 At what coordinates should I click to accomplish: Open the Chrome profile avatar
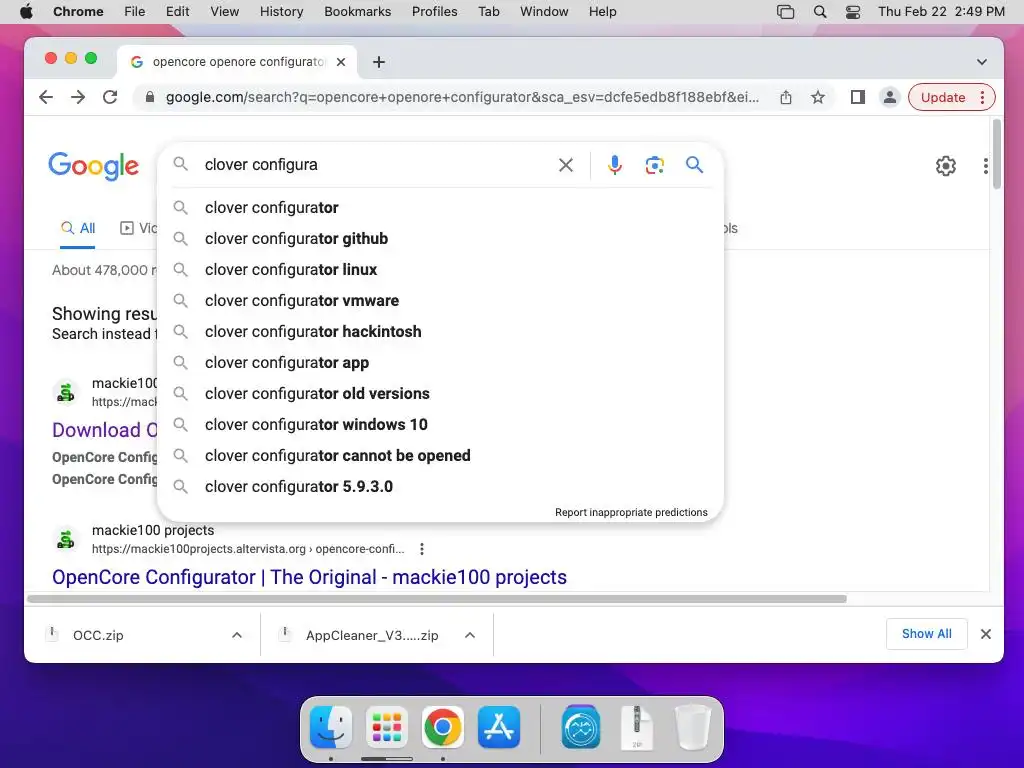coord(889,97)
